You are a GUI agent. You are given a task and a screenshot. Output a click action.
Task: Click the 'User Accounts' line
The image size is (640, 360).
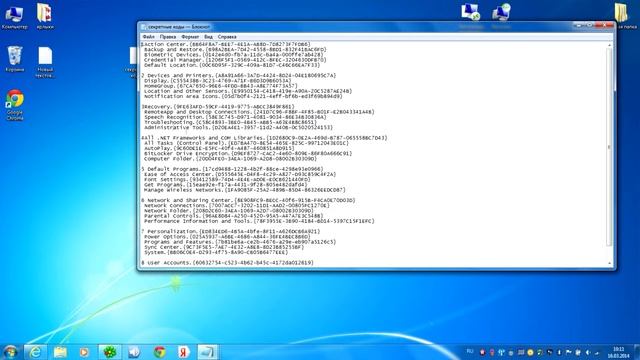[227, 263]
